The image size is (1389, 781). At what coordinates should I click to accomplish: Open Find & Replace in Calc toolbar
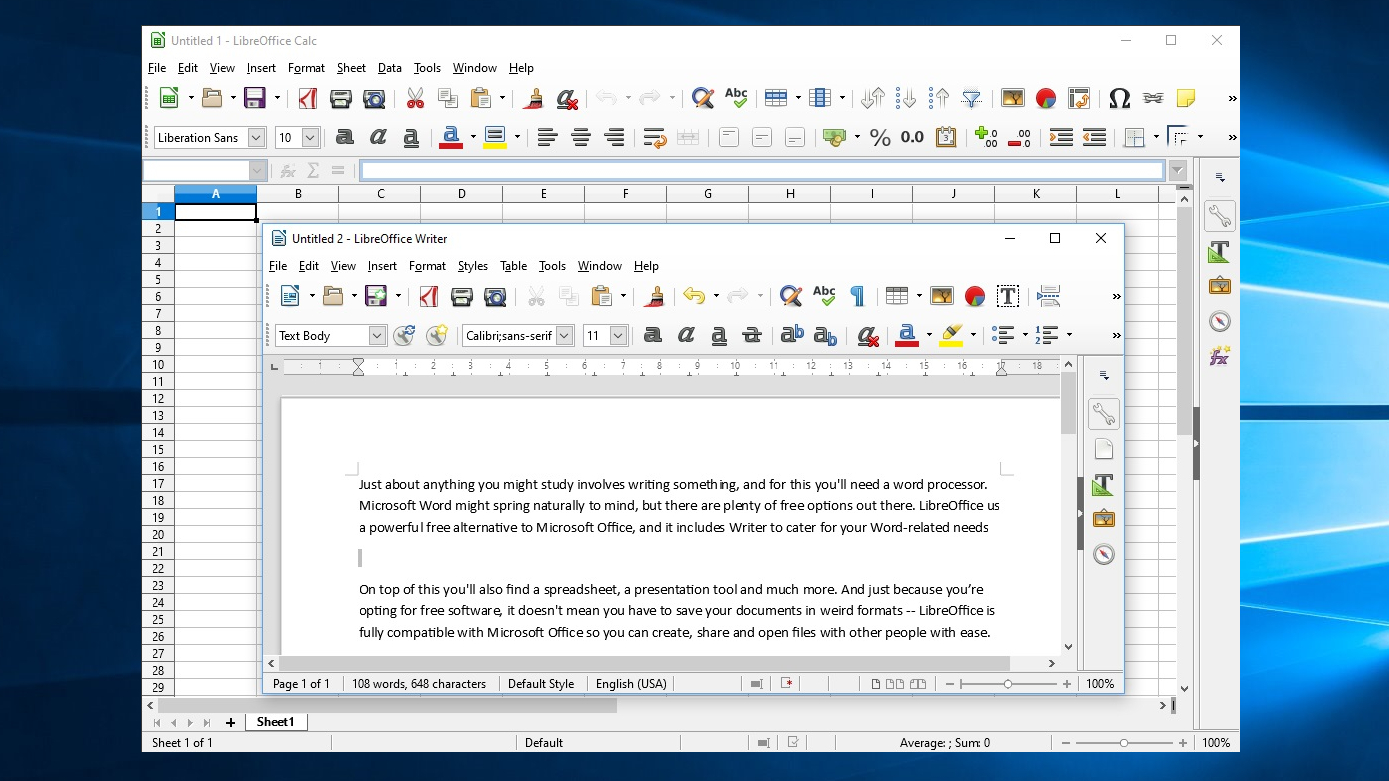[x=703, y=98]
